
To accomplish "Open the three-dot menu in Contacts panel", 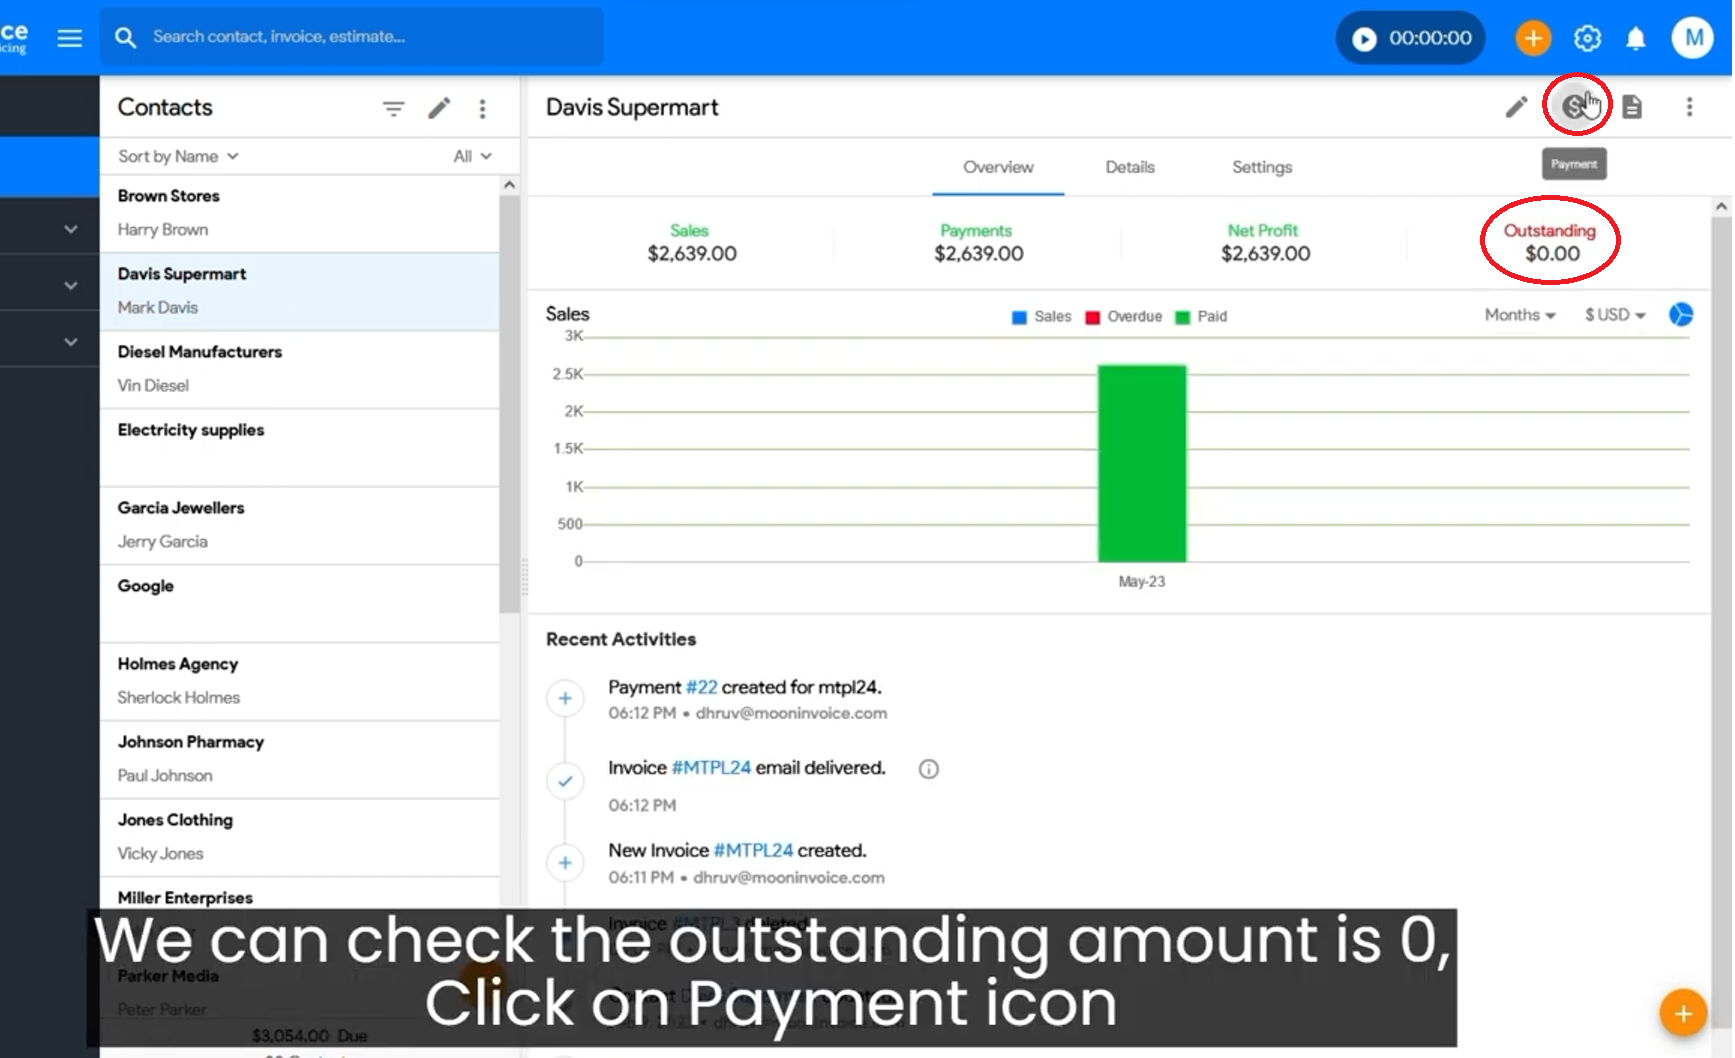I will coord(482,108).
